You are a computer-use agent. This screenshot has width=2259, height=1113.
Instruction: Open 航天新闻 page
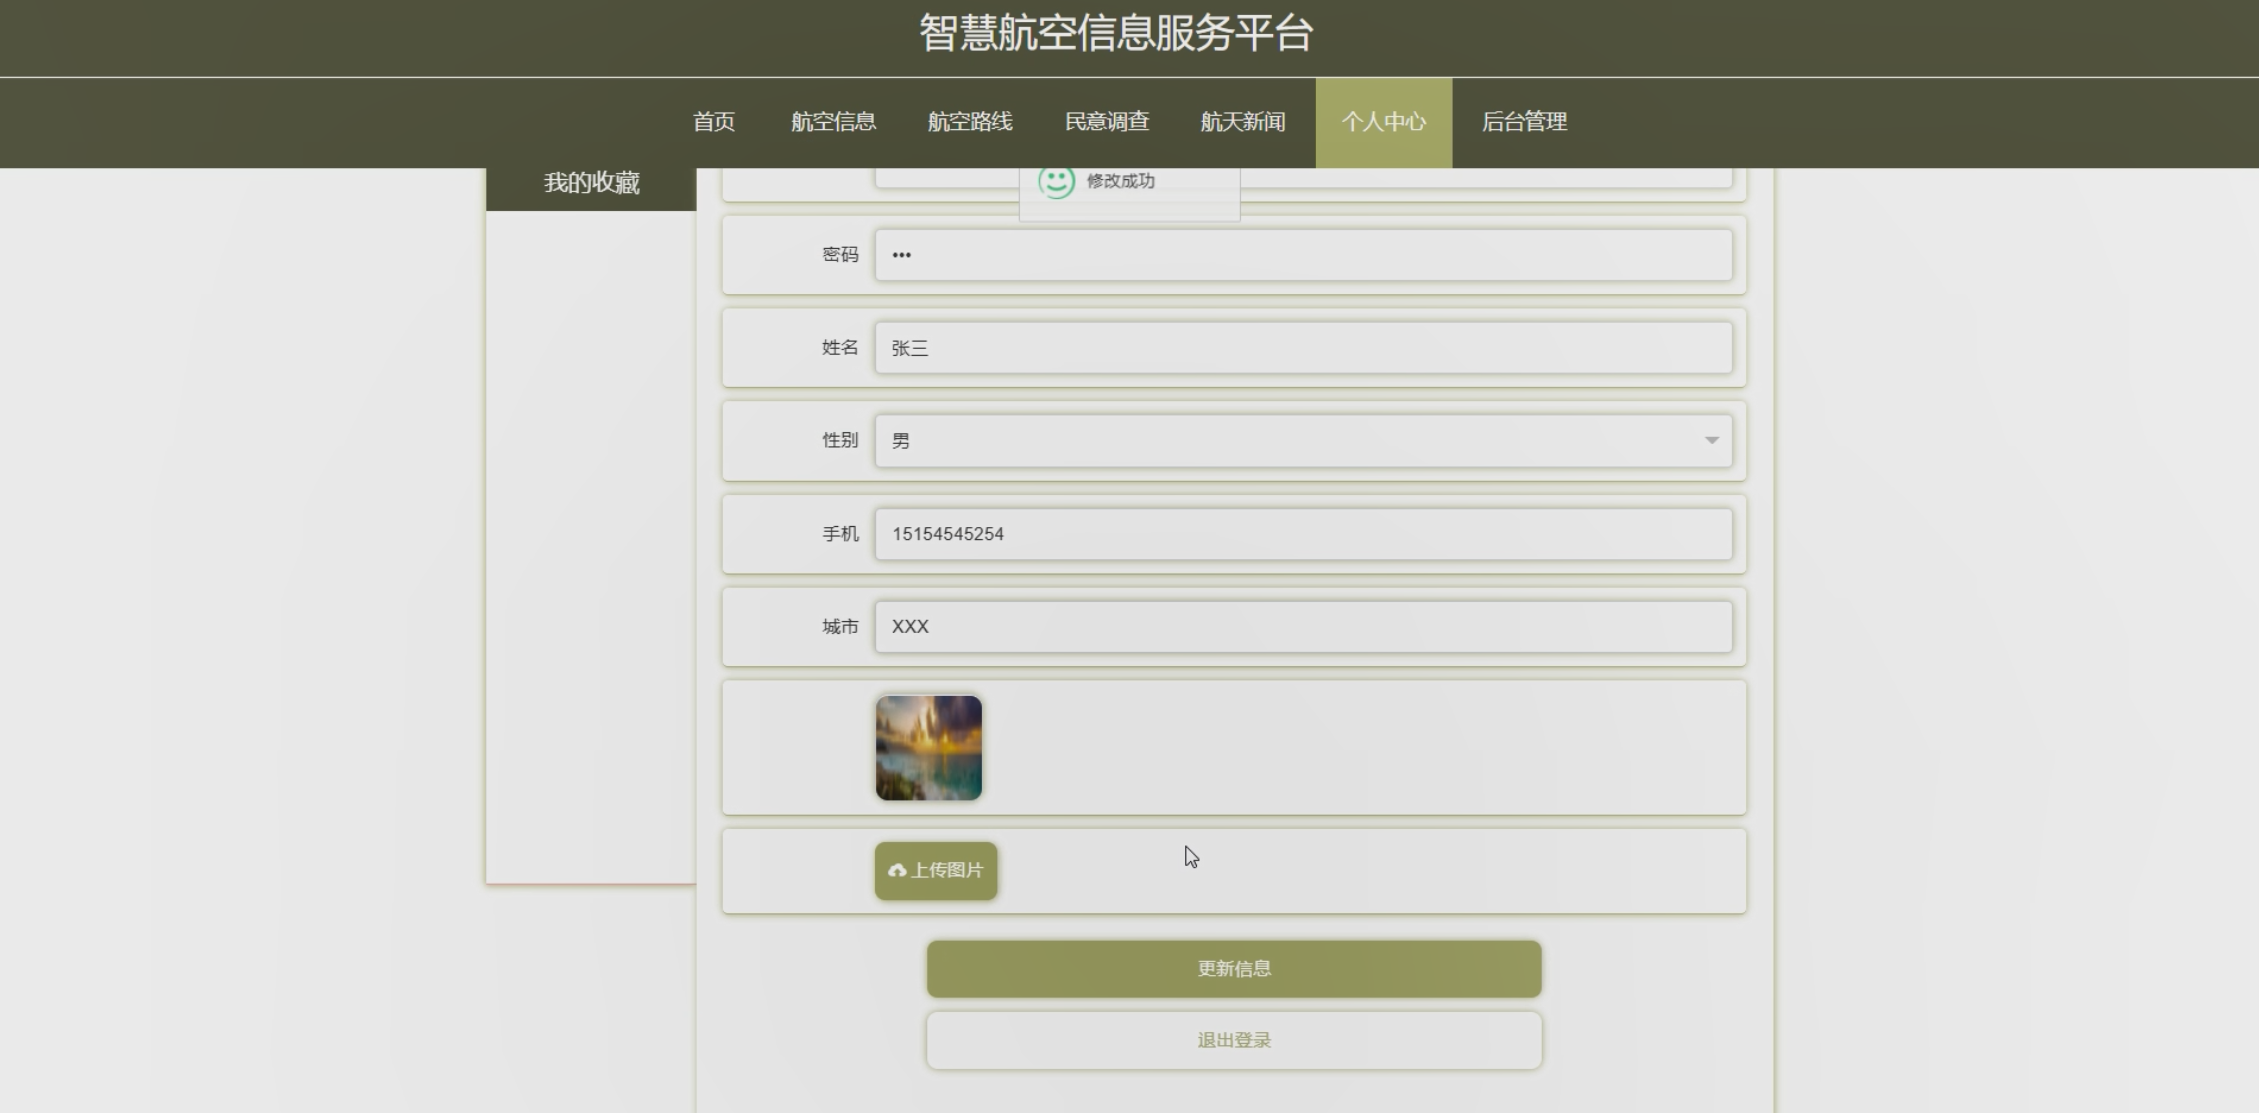1242,122
